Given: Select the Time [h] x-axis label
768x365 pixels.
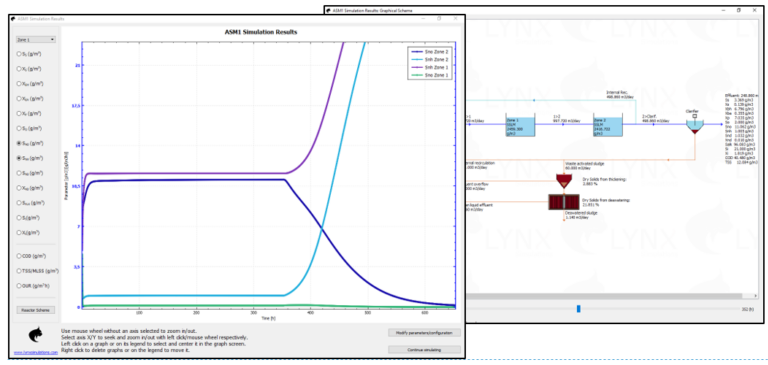Looking at the screenshot, I should [268, 318].
